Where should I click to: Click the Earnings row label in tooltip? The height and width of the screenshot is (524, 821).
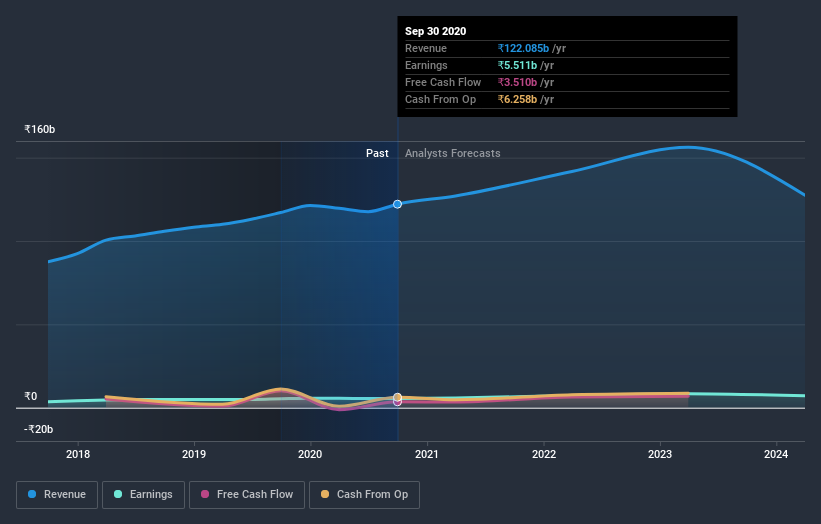click(x=426, y=65)
